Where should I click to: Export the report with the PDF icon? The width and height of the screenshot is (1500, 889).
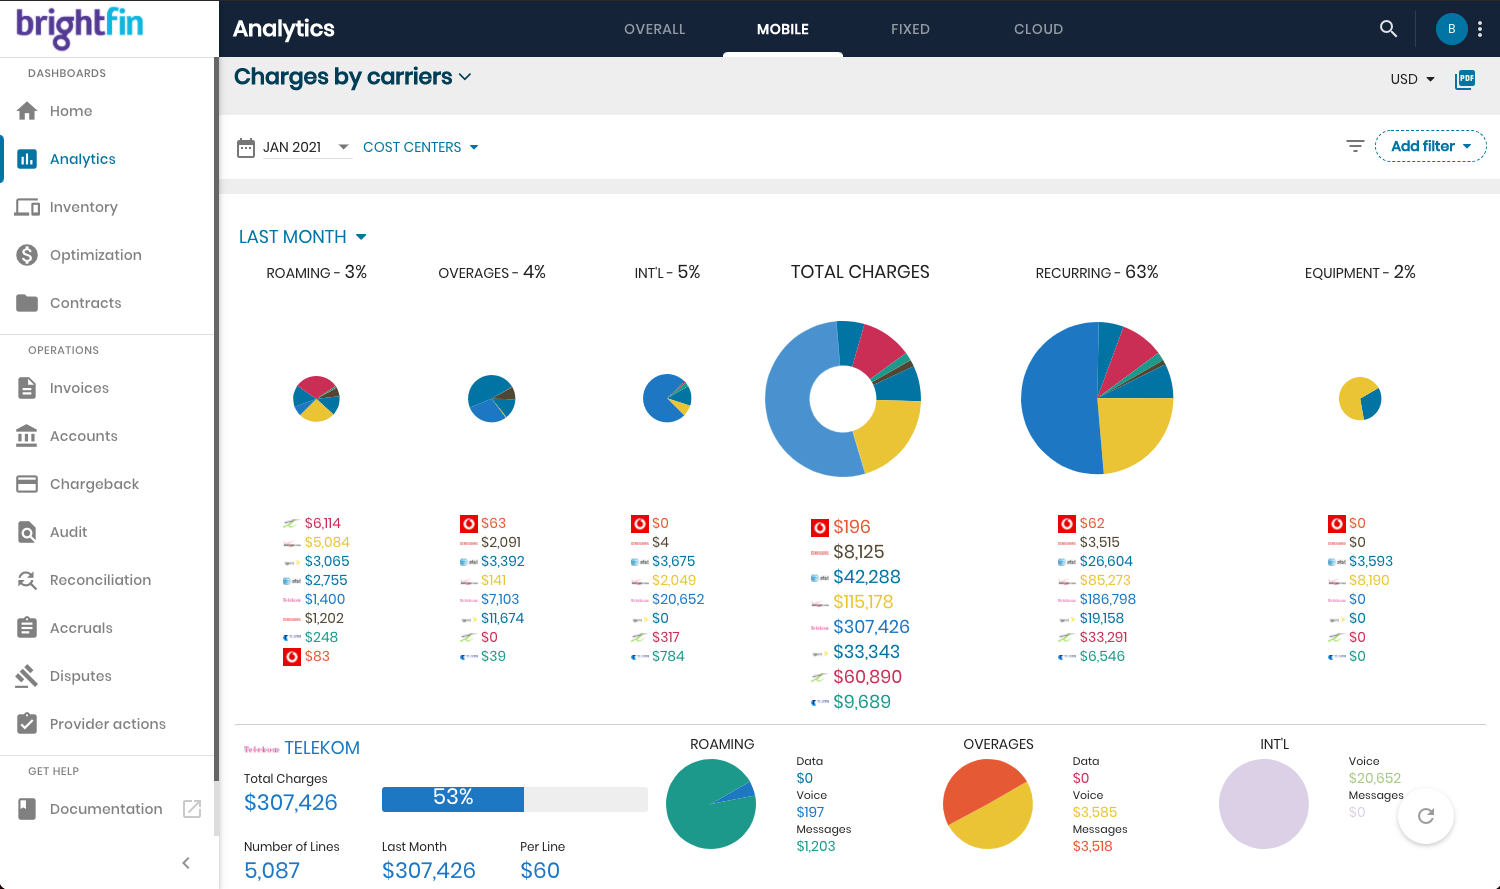coord(1465,79)
